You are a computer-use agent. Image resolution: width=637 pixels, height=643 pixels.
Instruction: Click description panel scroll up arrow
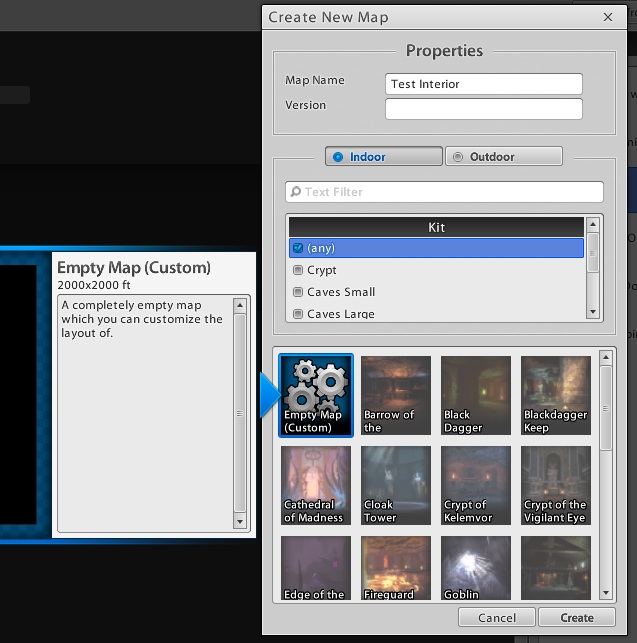[x=240, y=306]
